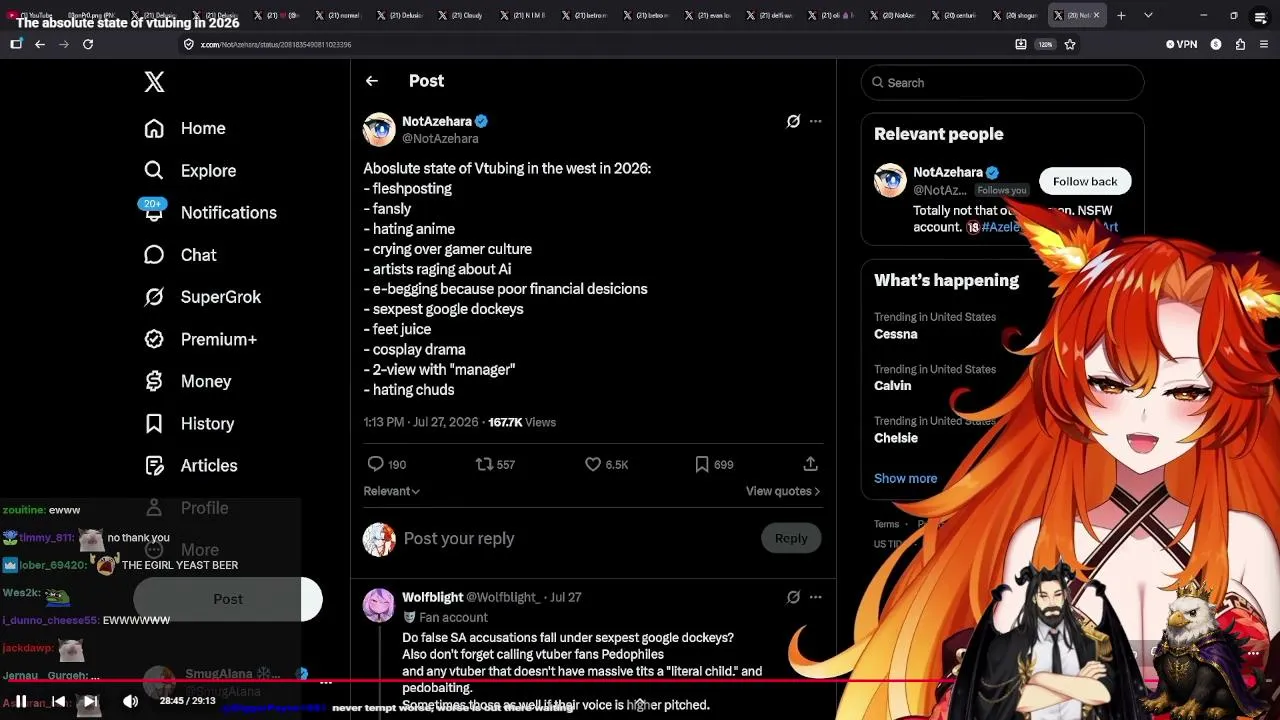Open the tab list dropdown arrow
Image resolution: width=1280 pixels, height=720 pixels.
tap(1148, 15)
